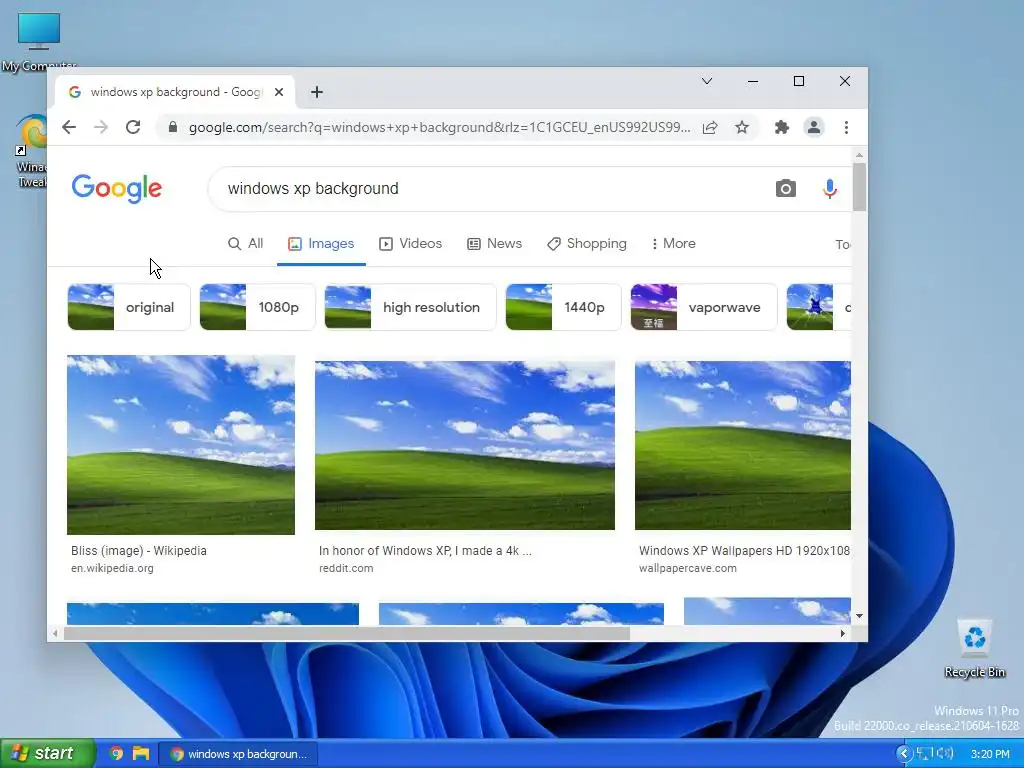Image resolution: width=1024 pixels, height=768 pixels.
Task: Select the Images tab
Action: click(x=321, y=244)
